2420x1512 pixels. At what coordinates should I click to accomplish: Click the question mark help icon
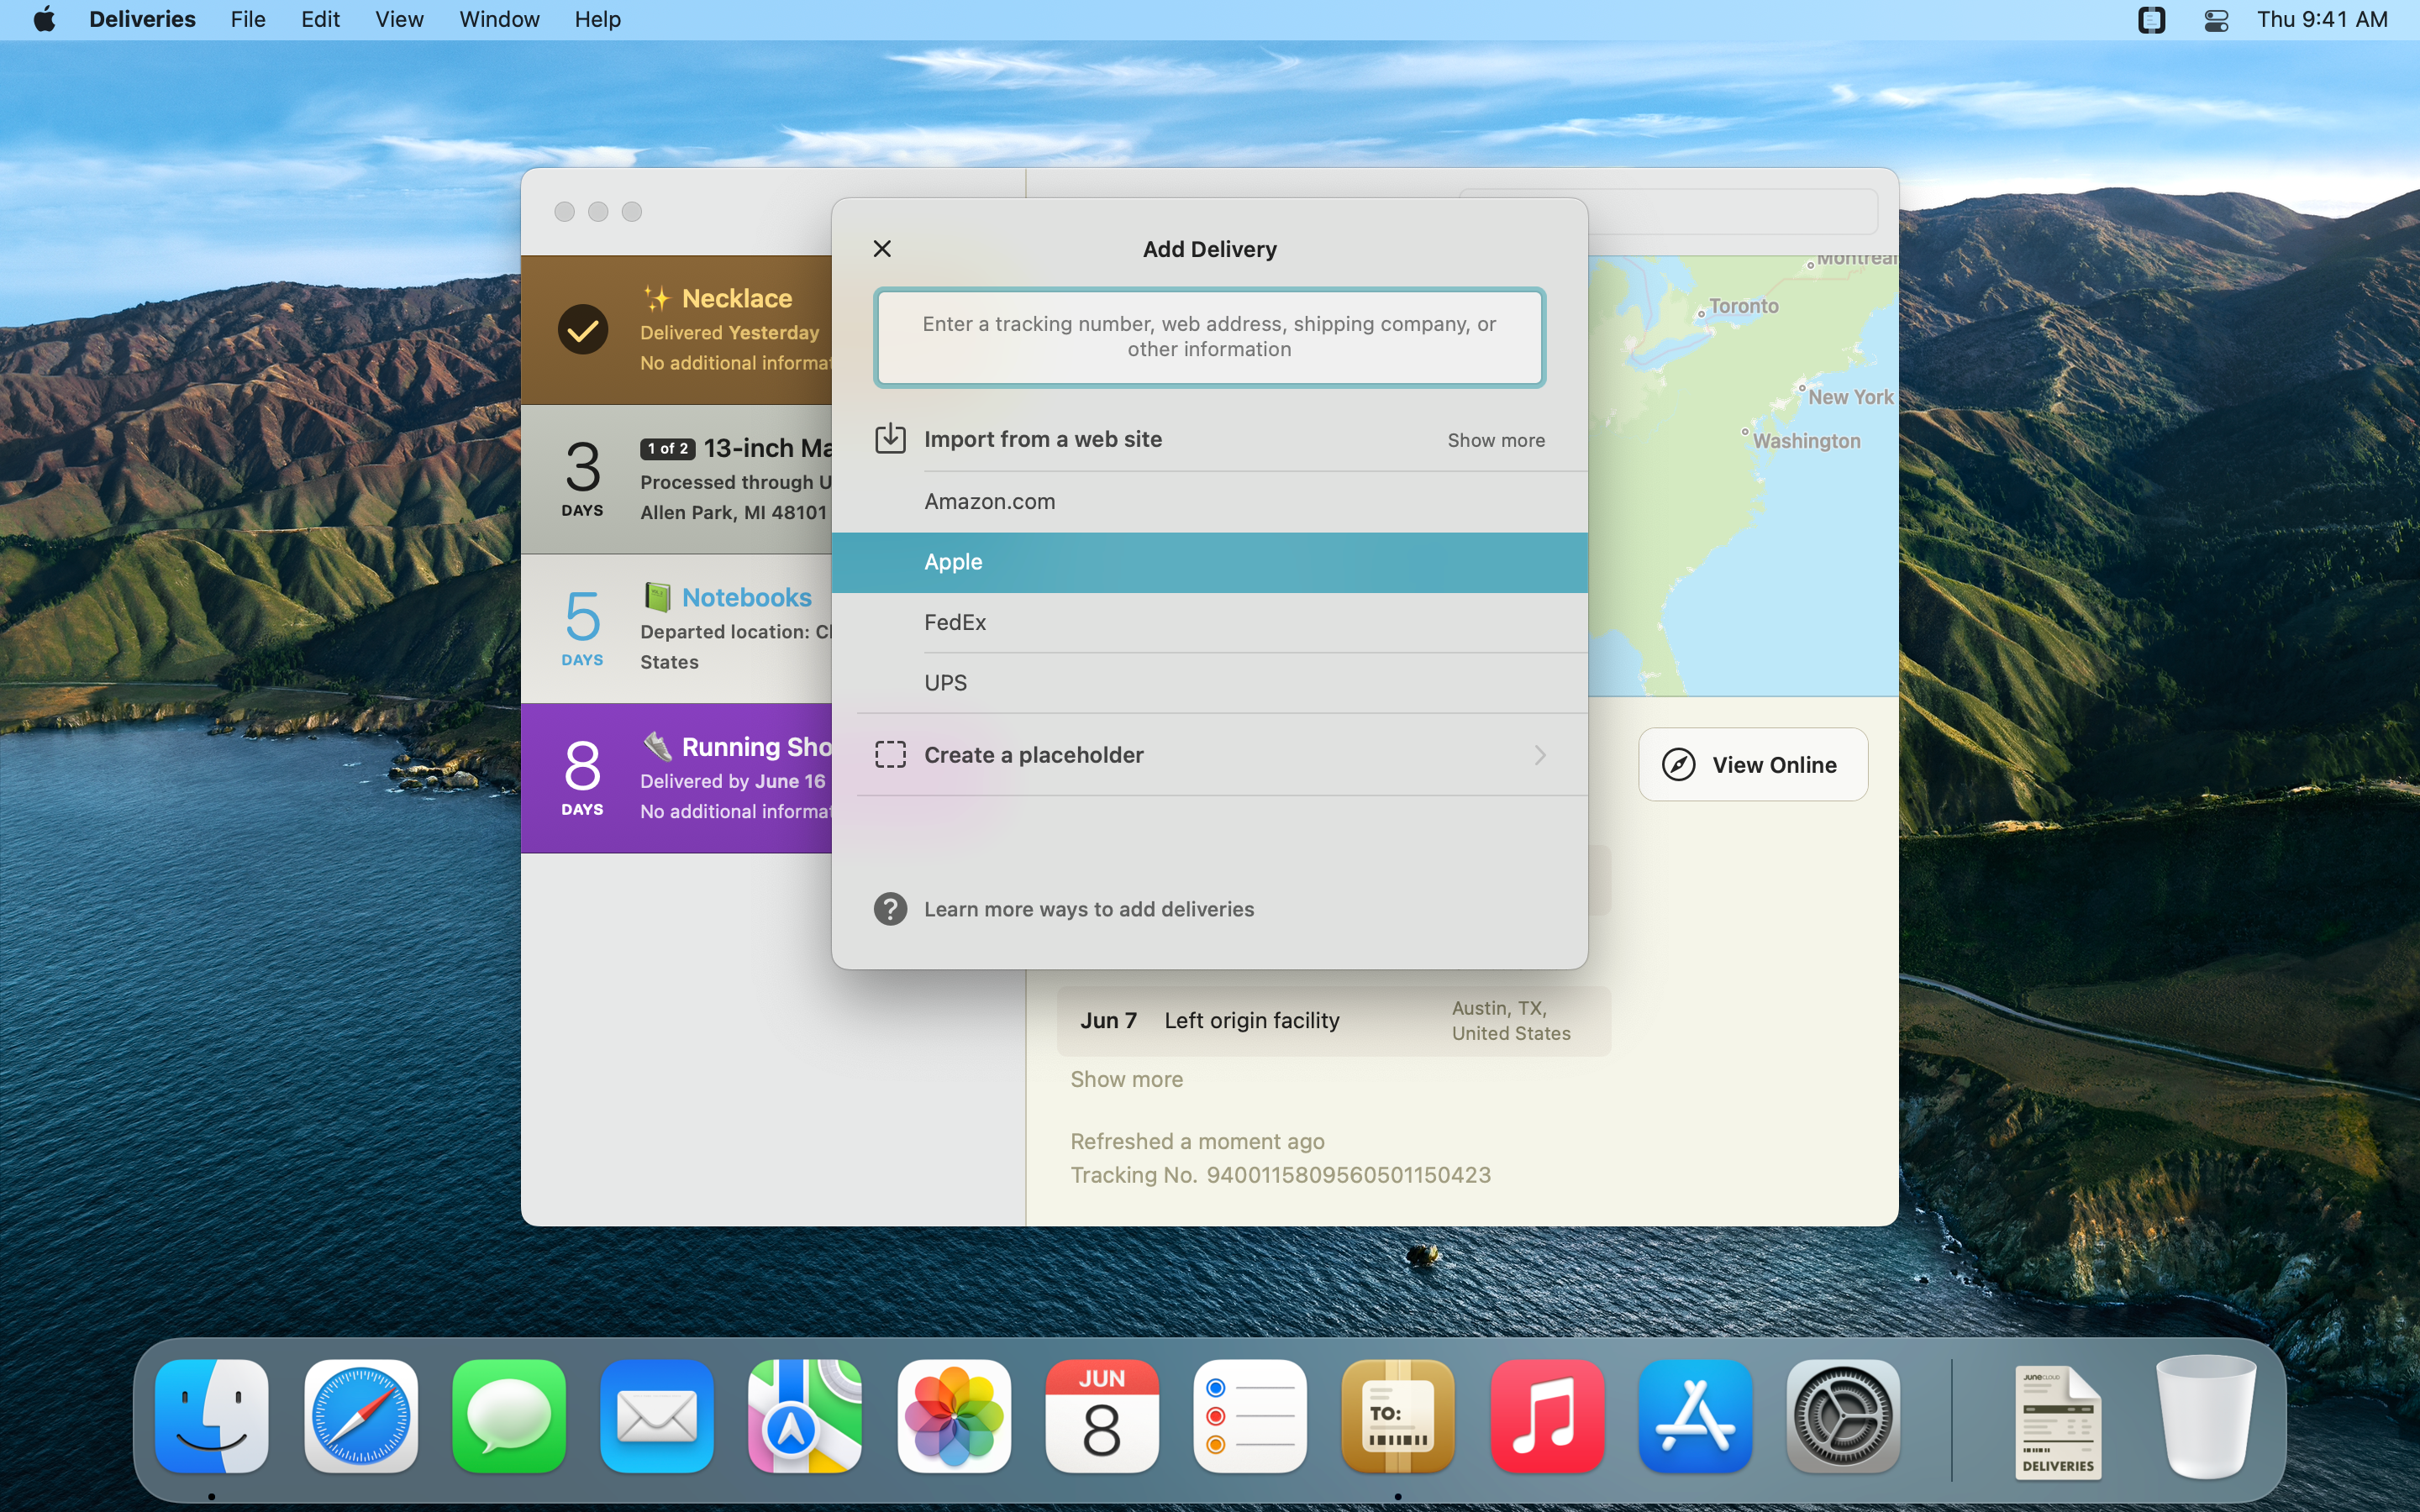pyautogui.click(x=890, y=909)
